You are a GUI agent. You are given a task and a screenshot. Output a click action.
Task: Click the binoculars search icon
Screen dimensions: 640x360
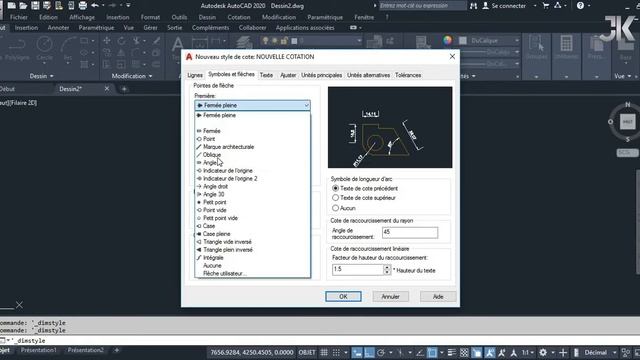click(473, 6)
